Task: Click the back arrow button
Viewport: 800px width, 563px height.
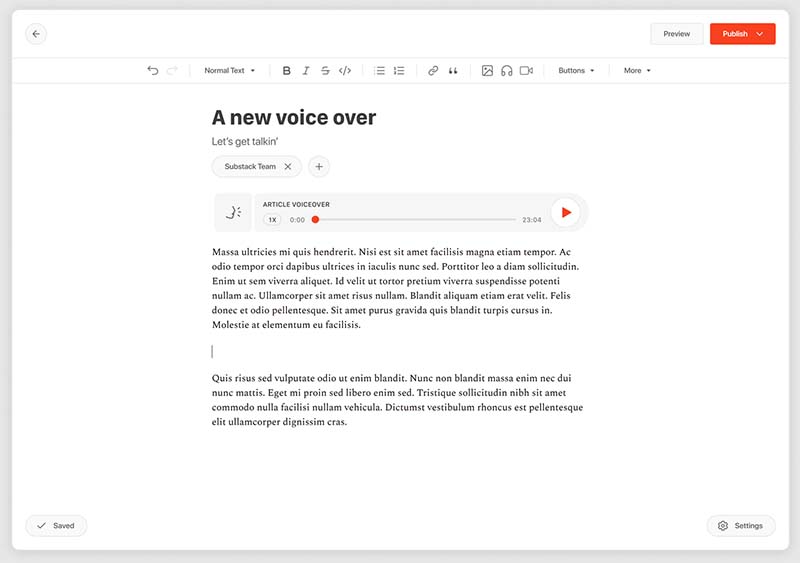Action: (36, 34)
